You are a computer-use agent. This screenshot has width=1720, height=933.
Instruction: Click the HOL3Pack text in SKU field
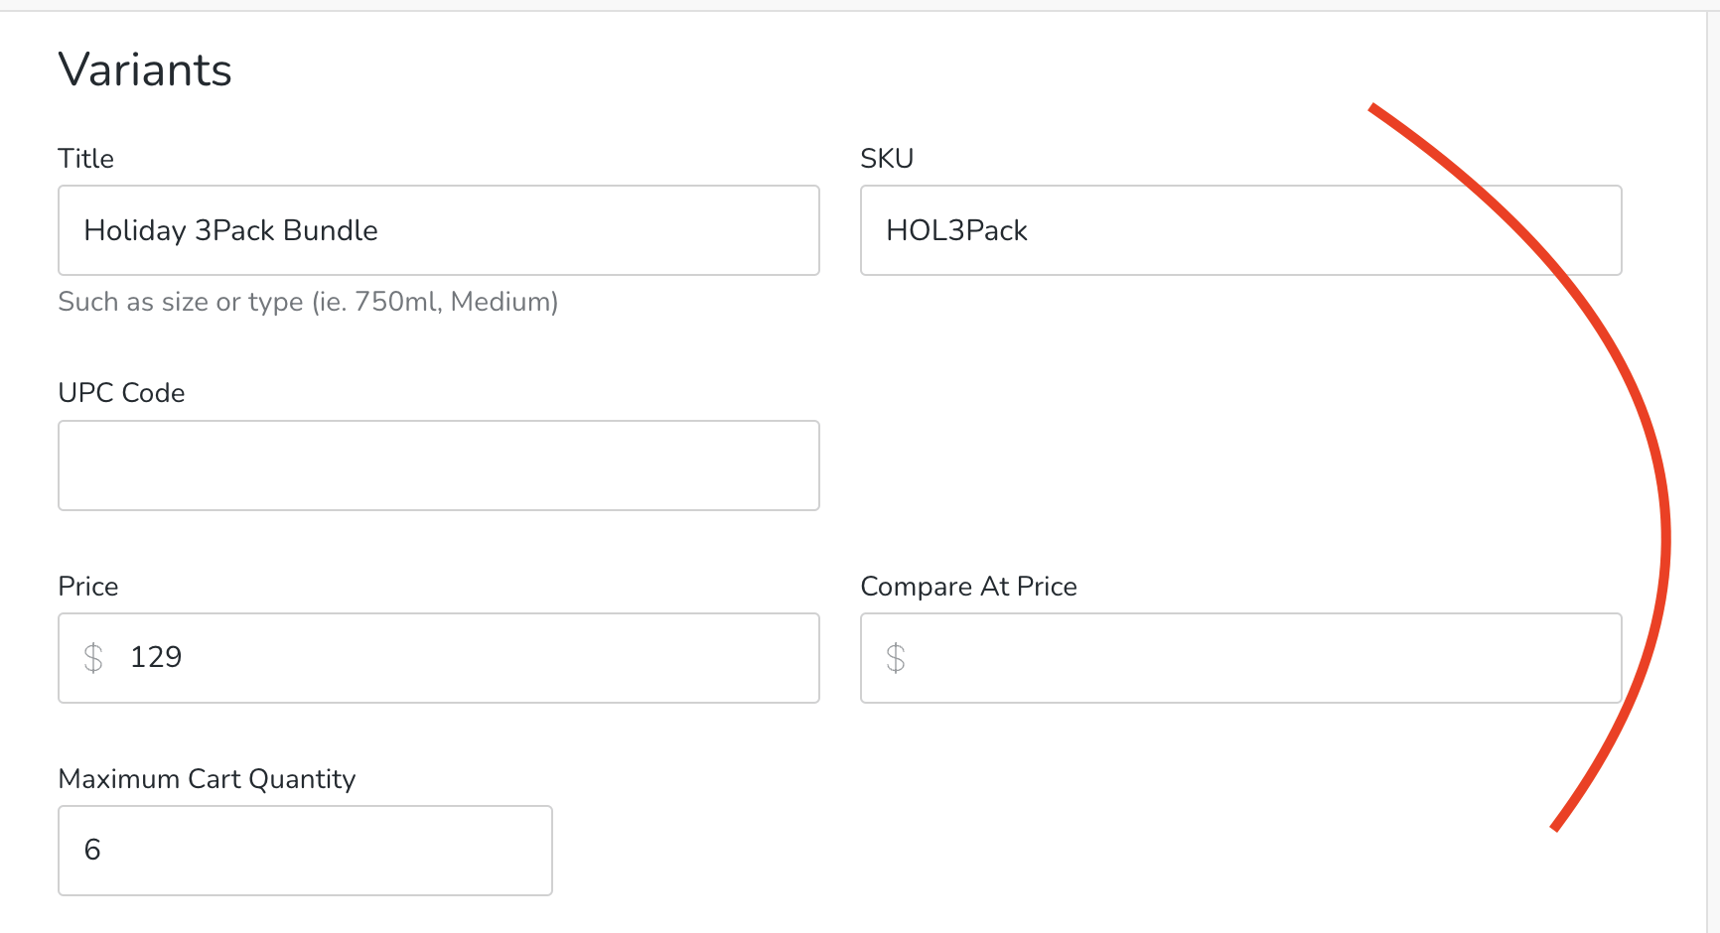pos(955,230)
